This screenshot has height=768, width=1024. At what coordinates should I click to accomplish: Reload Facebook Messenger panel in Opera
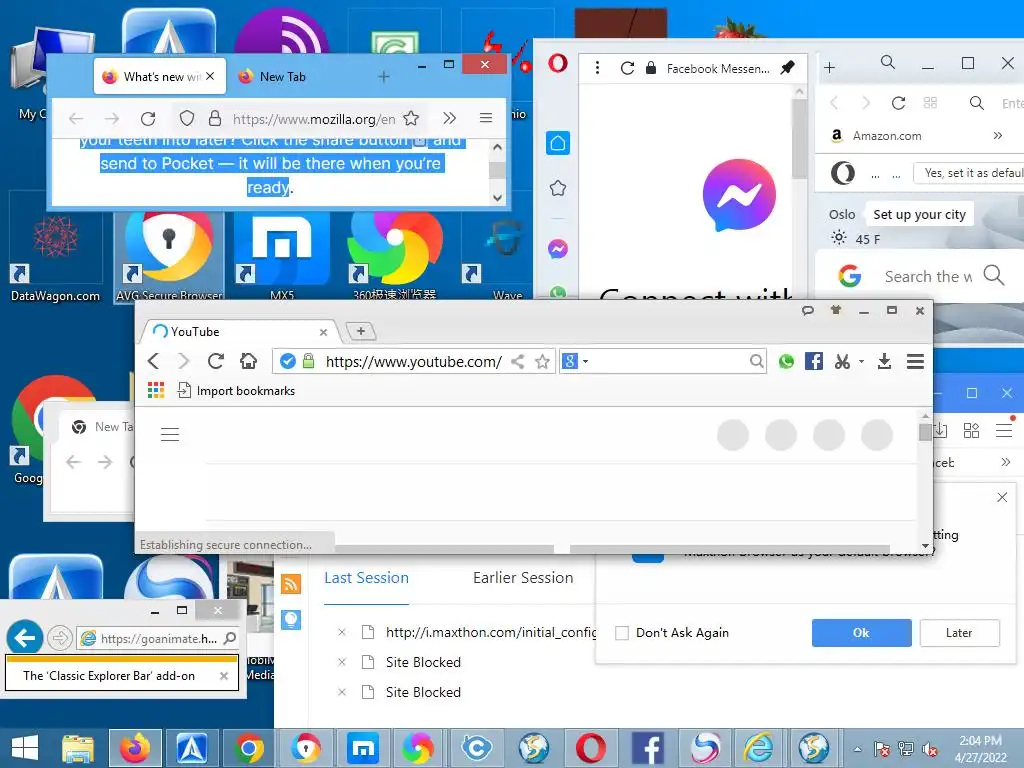[x=627, y=68]
